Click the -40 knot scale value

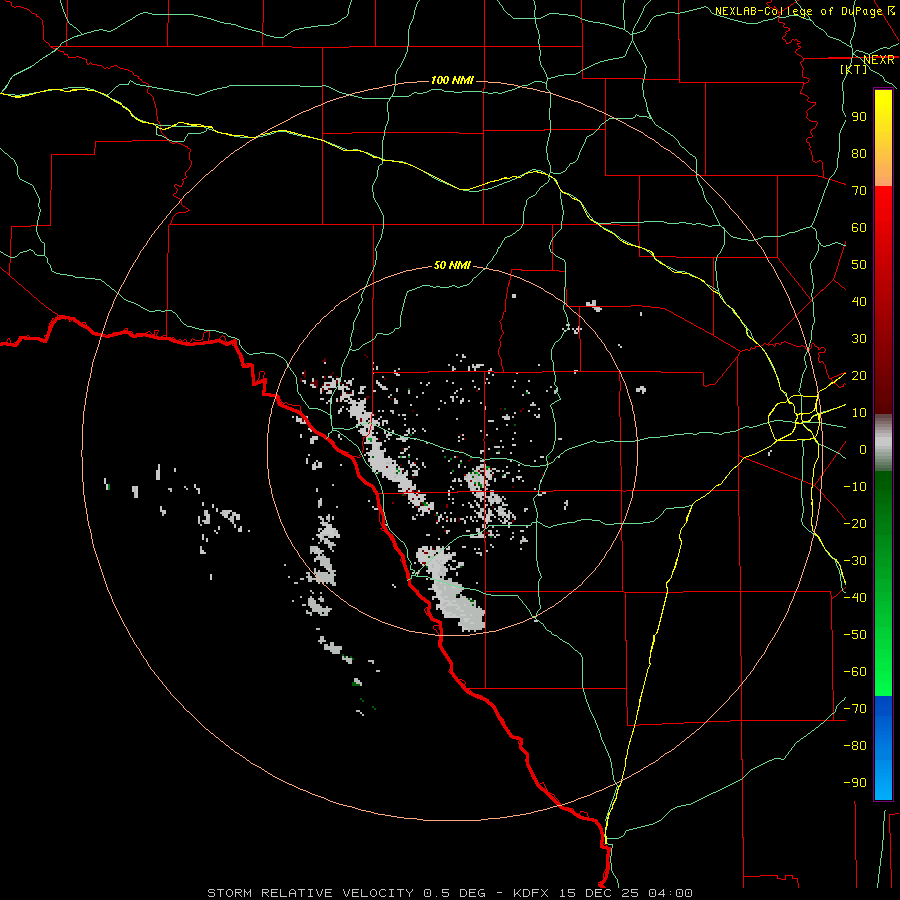coord(855,598)
